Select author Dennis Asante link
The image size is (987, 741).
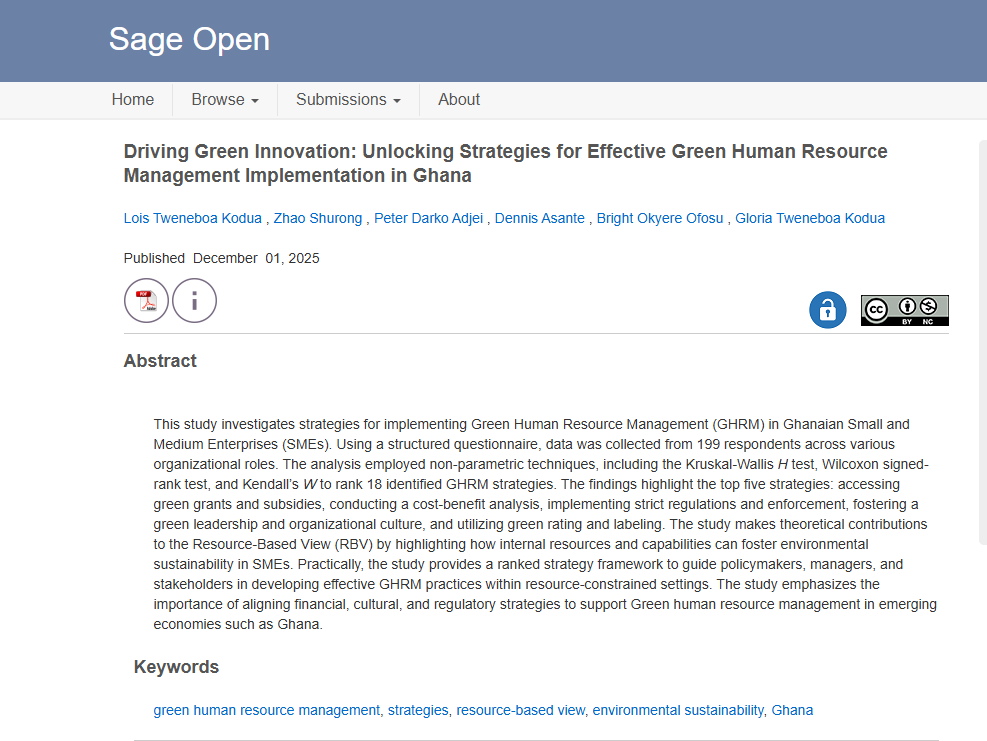539,218
